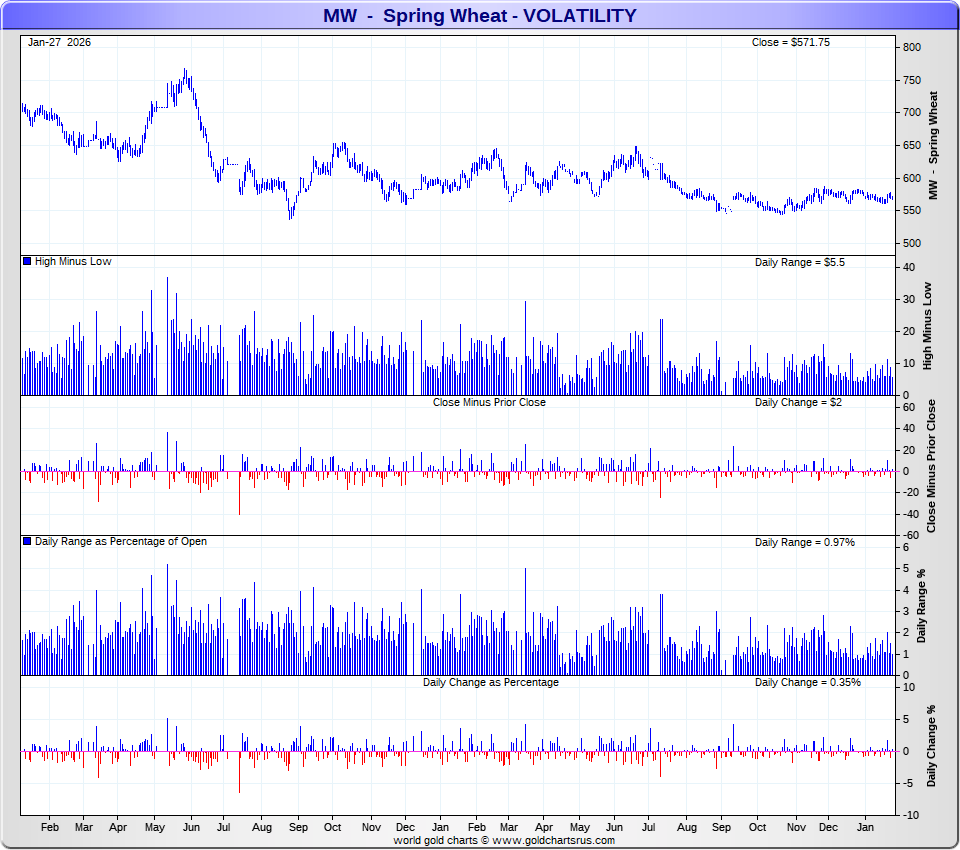Click the 'High Minus Low' legend label
The width and height of the screenshot is (960, 850).
[73, 261]
